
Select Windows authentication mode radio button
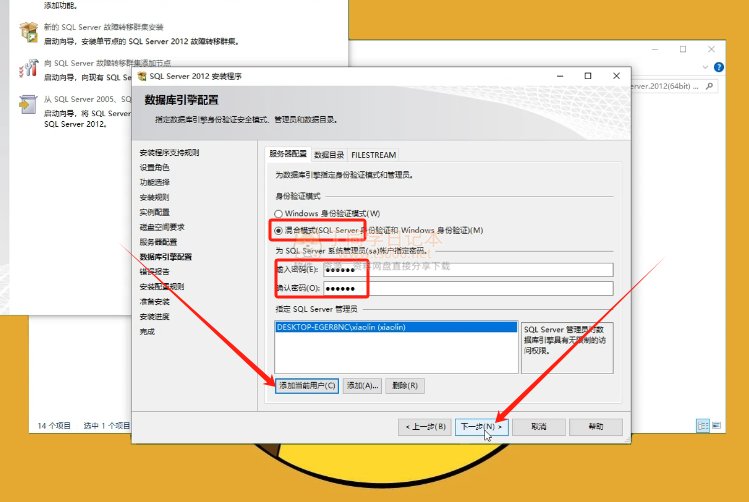(x=278, y=214)
